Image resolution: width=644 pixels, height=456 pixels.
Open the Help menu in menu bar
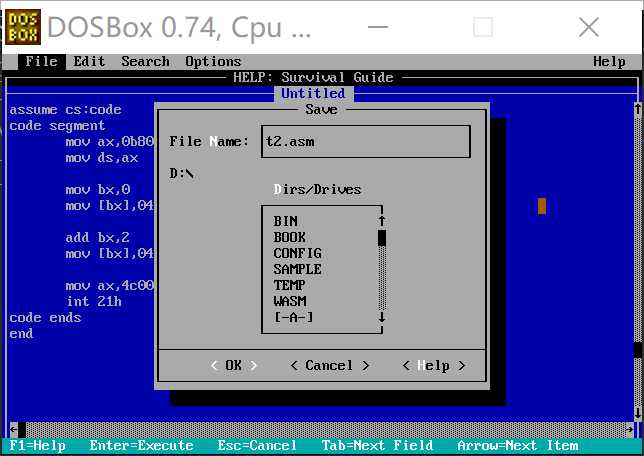coord(609,62)
